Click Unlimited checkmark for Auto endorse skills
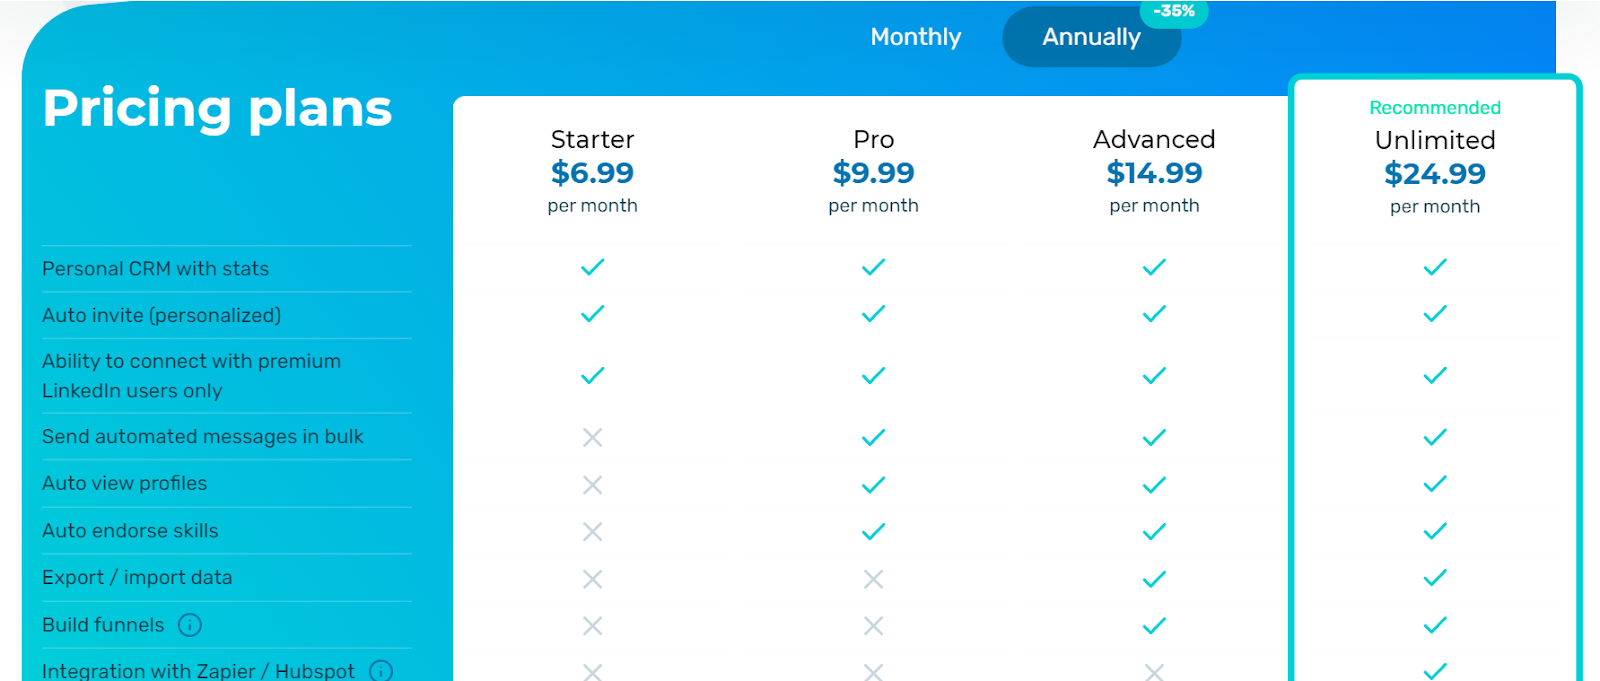Viewport: 1600px width, 681px height. click(x=1435, y=531)
